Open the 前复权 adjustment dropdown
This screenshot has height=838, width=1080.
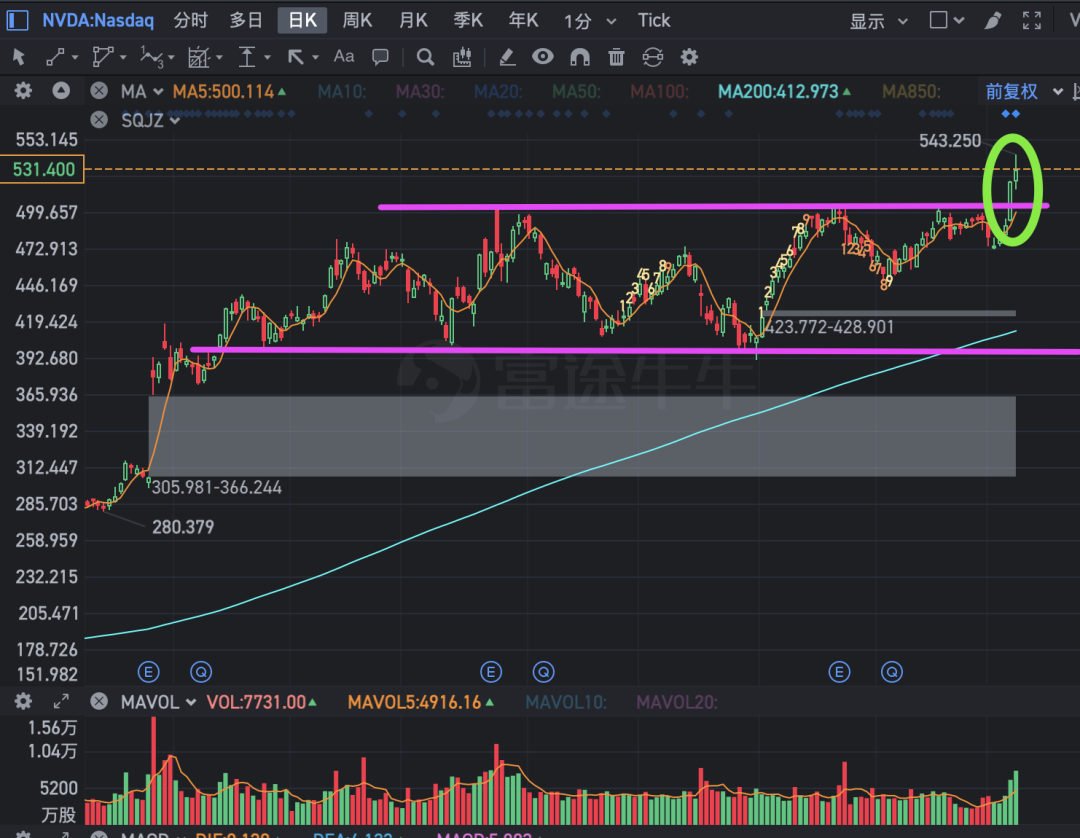point(1022,92)
